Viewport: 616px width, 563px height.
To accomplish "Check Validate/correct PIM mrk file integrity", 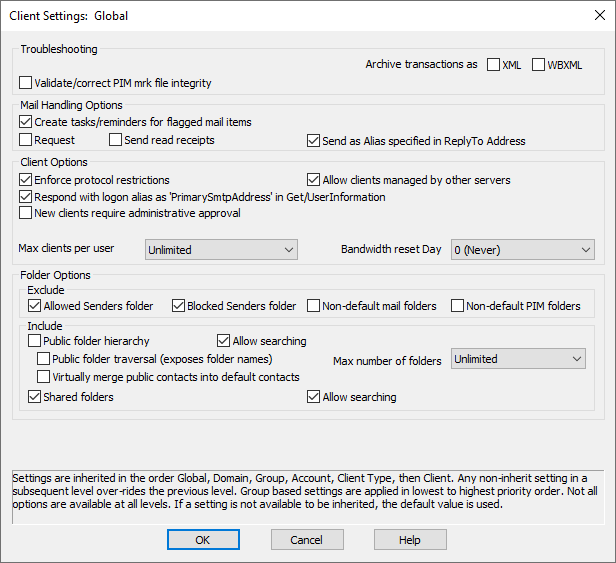I will pos(26,83).
